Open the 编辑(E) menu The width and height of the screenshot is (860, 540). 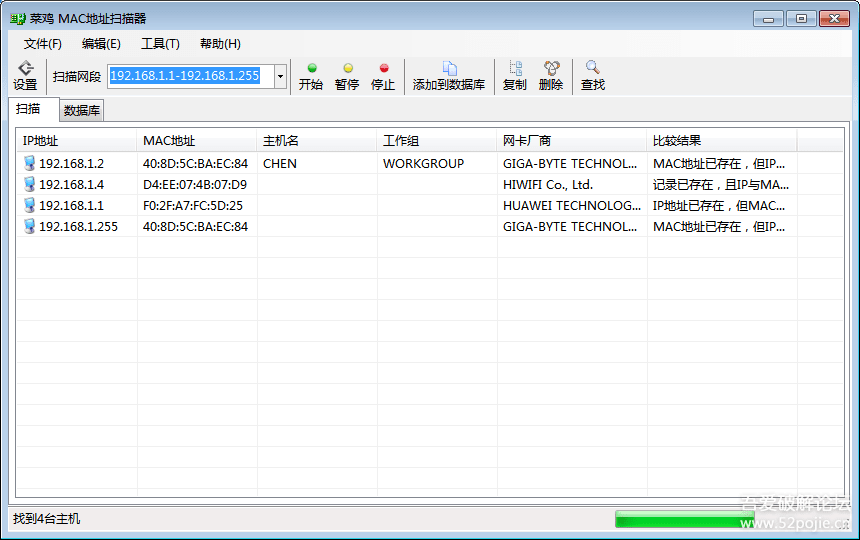[101, 44]
